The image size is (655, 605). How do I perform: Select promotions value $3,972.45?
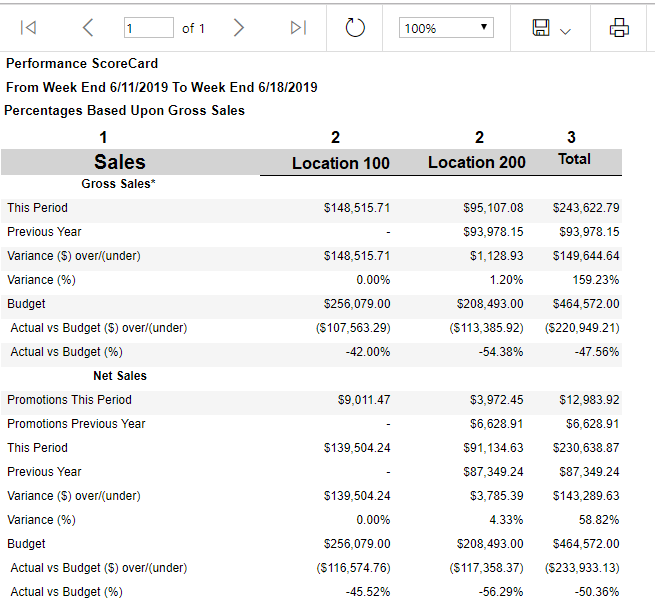[496, 400]
